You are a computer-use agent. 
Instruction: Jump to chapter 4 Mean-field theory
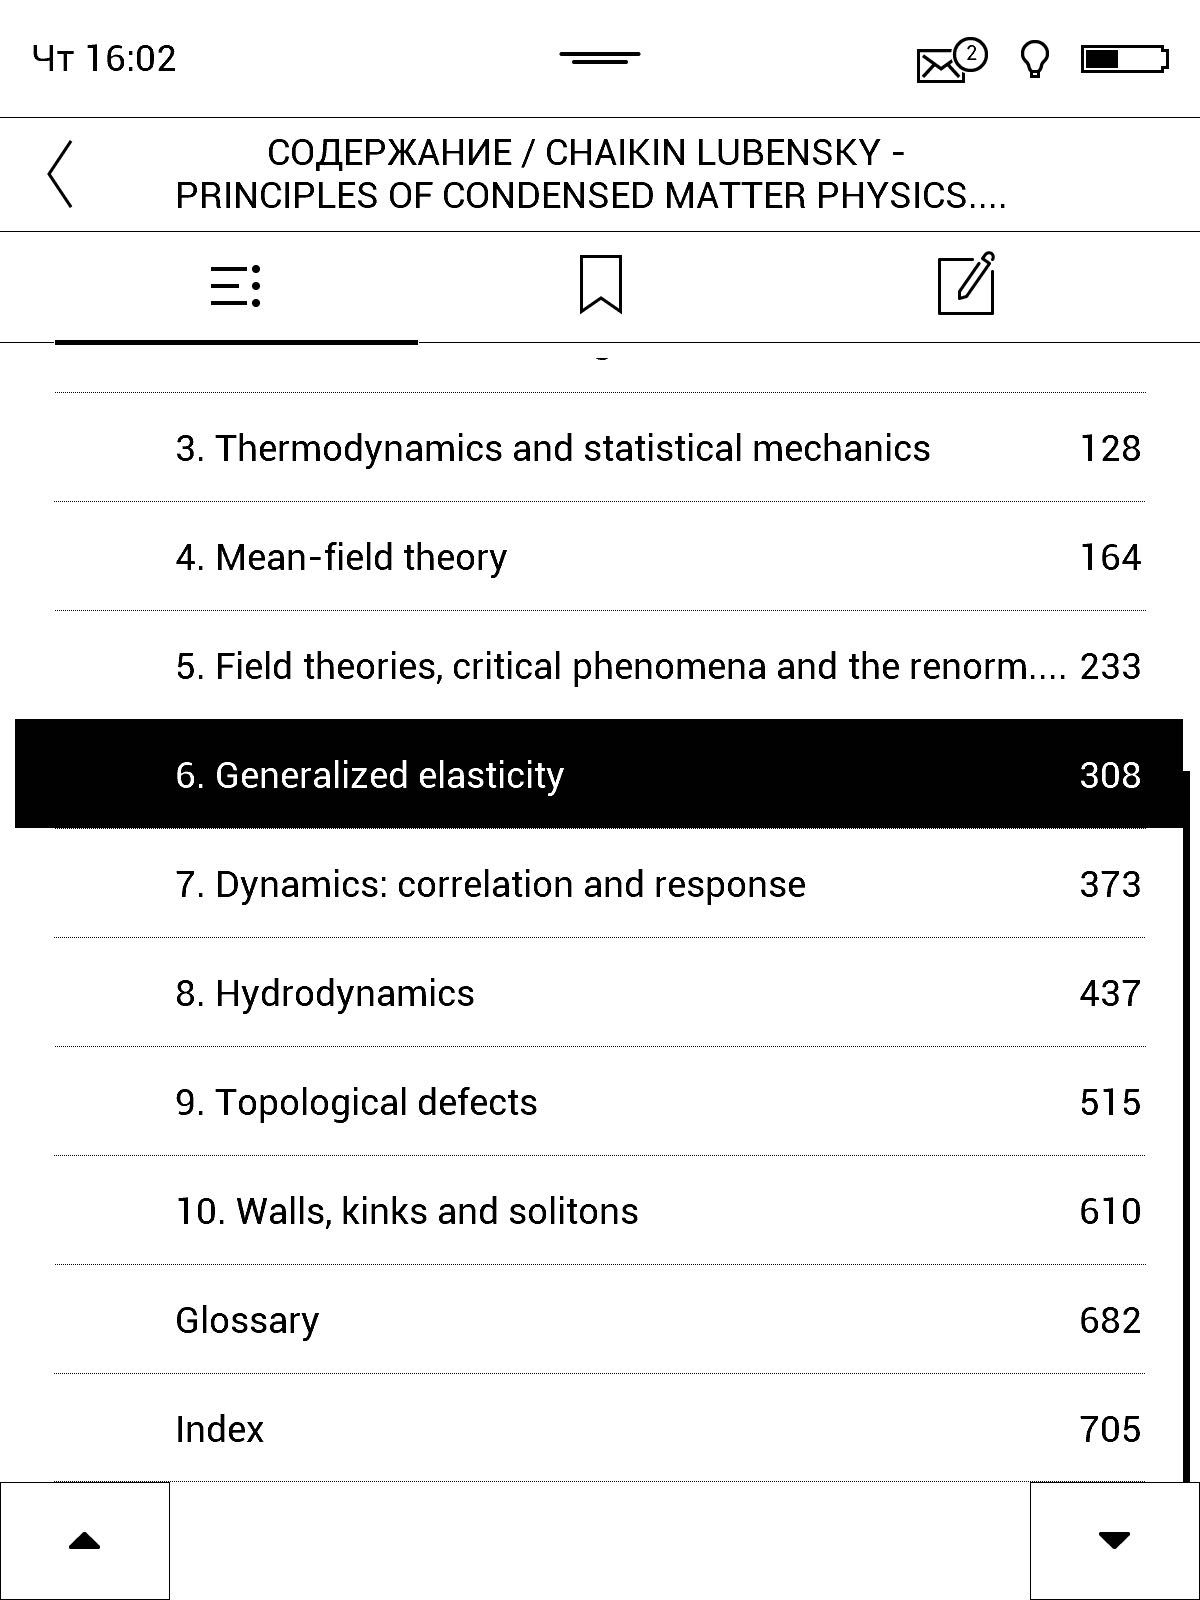pos(600,557)
